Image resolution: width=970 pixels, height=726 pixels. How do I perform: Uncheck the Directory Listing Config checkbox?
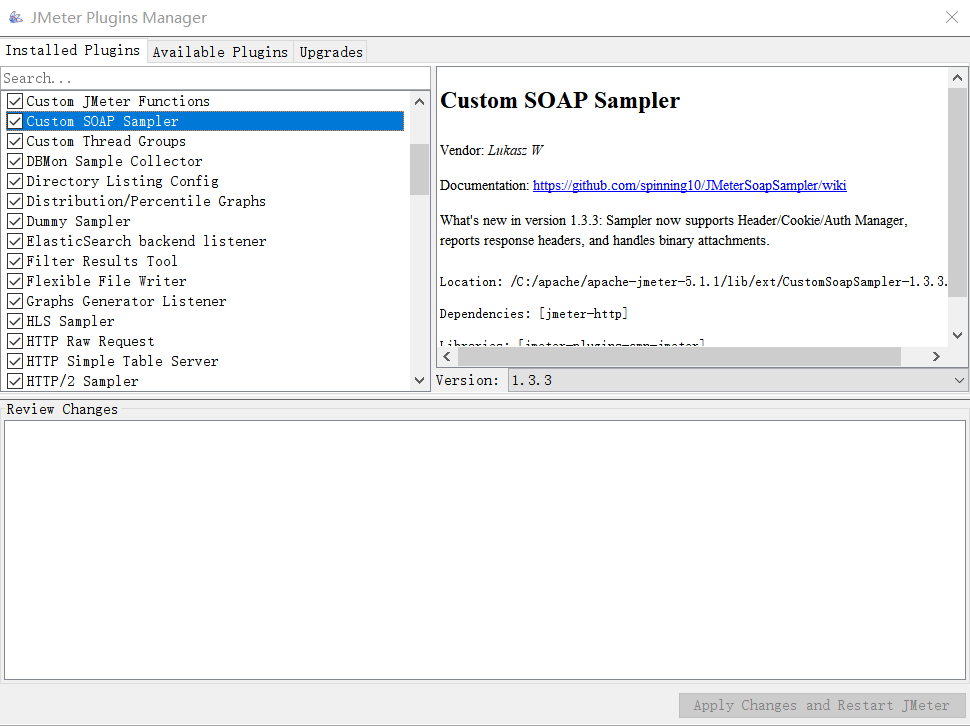(x=15, y=181)
